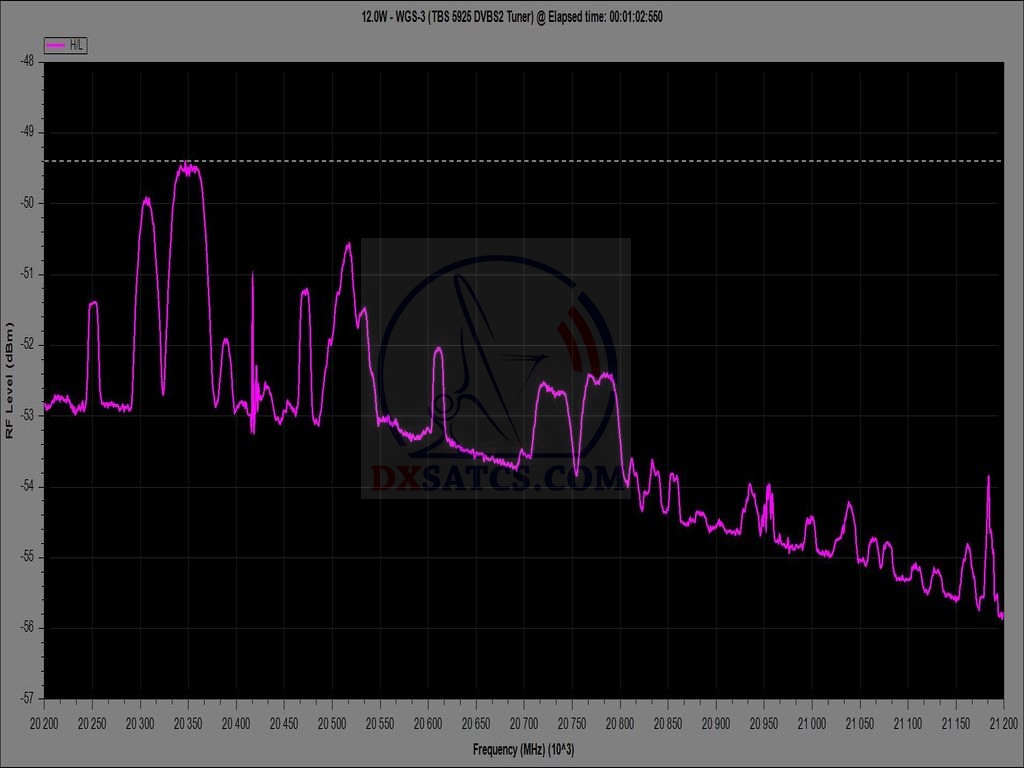1024x768 pixels.
Task: Click the chart title showing WGS-3 tuner
Action: tap(512, 17)
